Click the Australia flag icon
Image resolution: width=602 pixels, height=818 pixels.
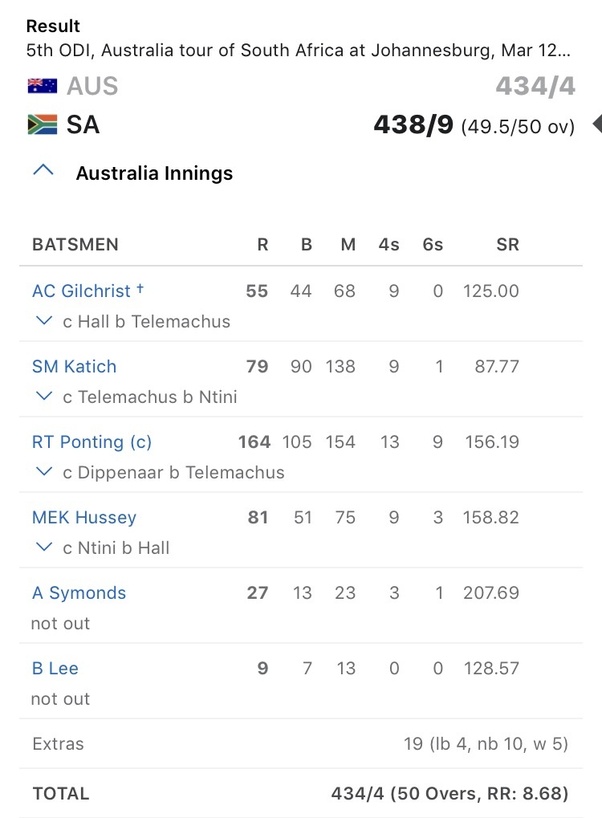coord(42,86)
